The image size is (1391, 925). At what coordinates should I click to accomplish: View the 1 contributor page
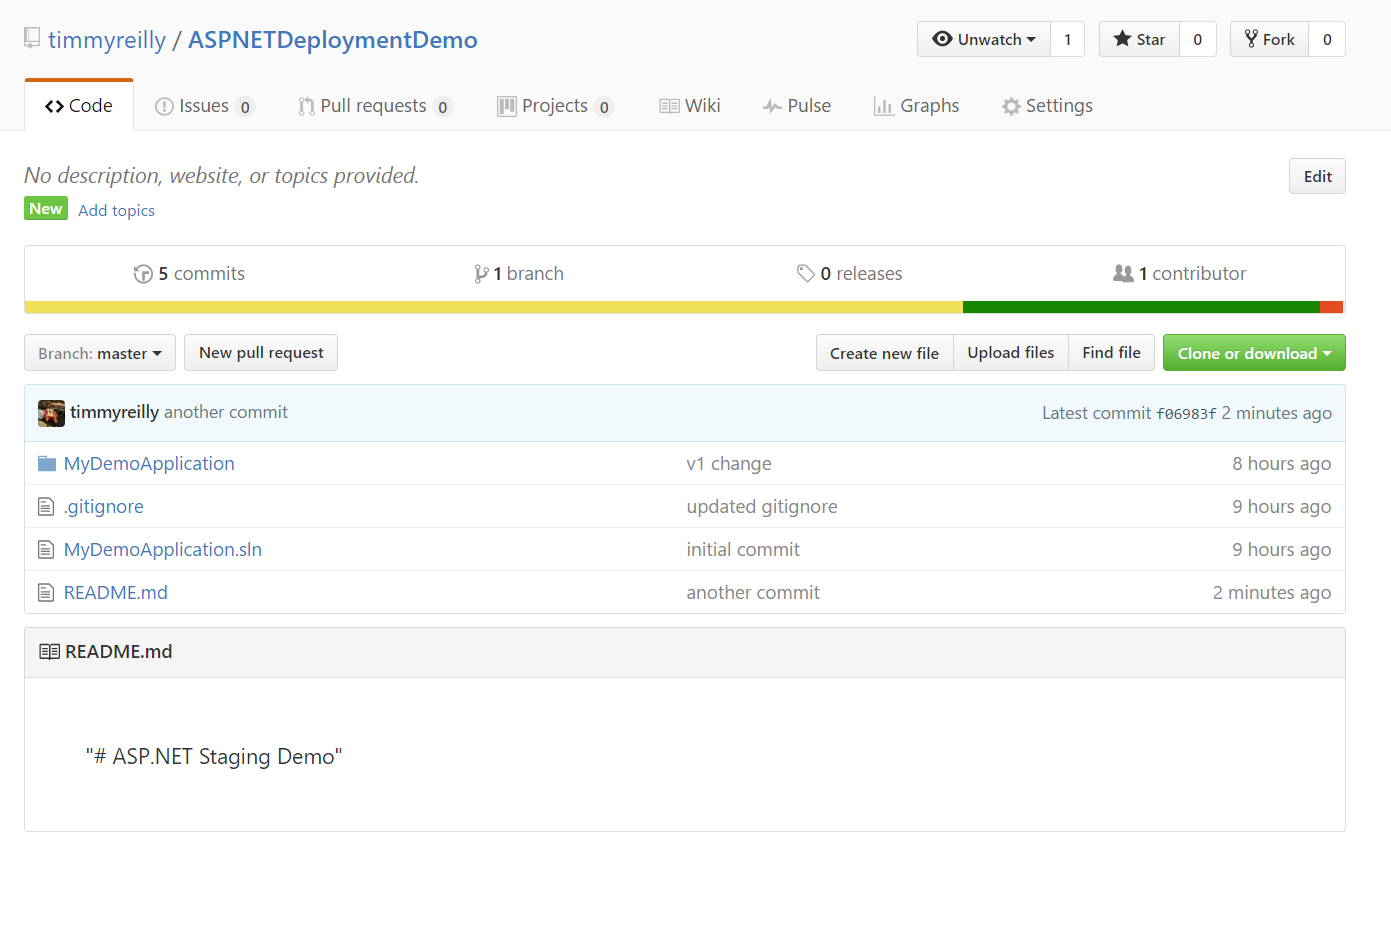[x=1180, y=274]
